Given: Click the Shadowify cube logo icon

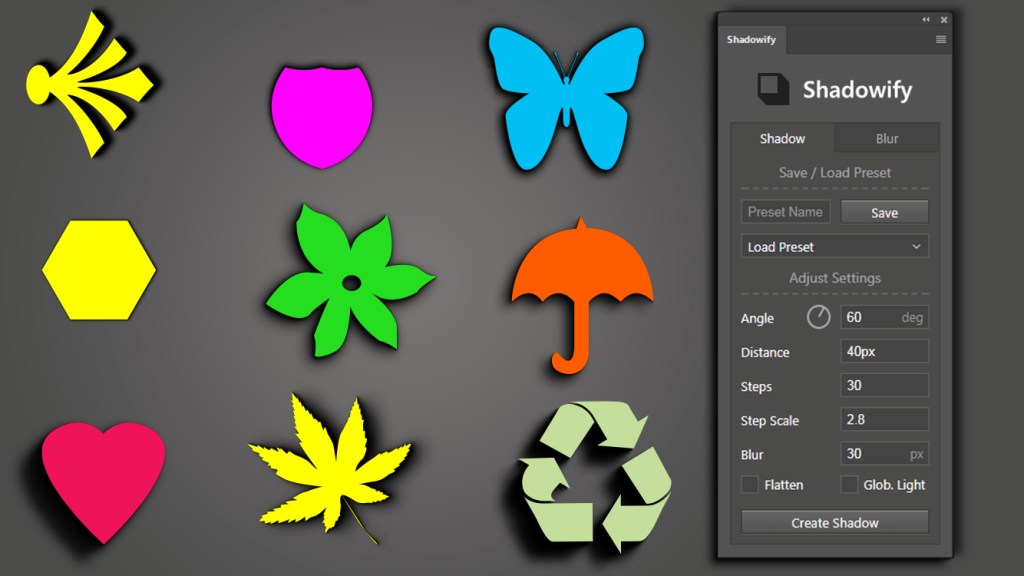Looking at the screenshot, I should 773,89.
